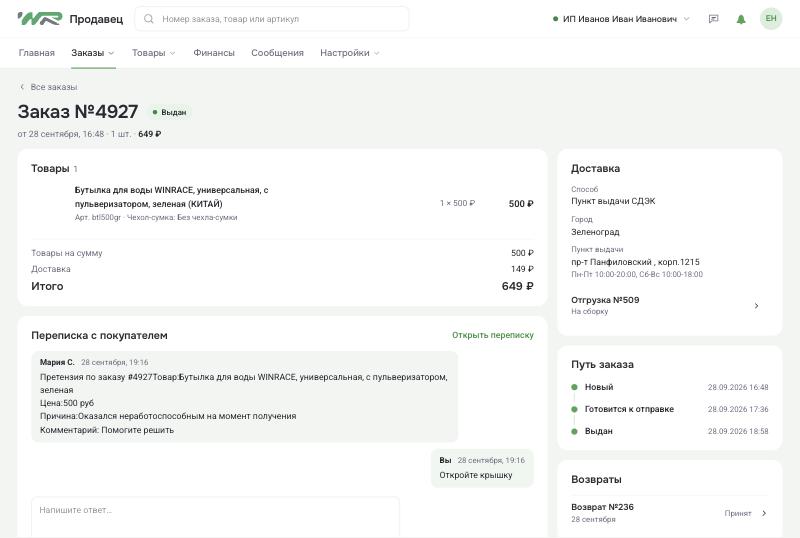Expand ИП Иванов Иван Иванович account dropdown
Viewport: 800px width, 538px height.
coord(621,19)
